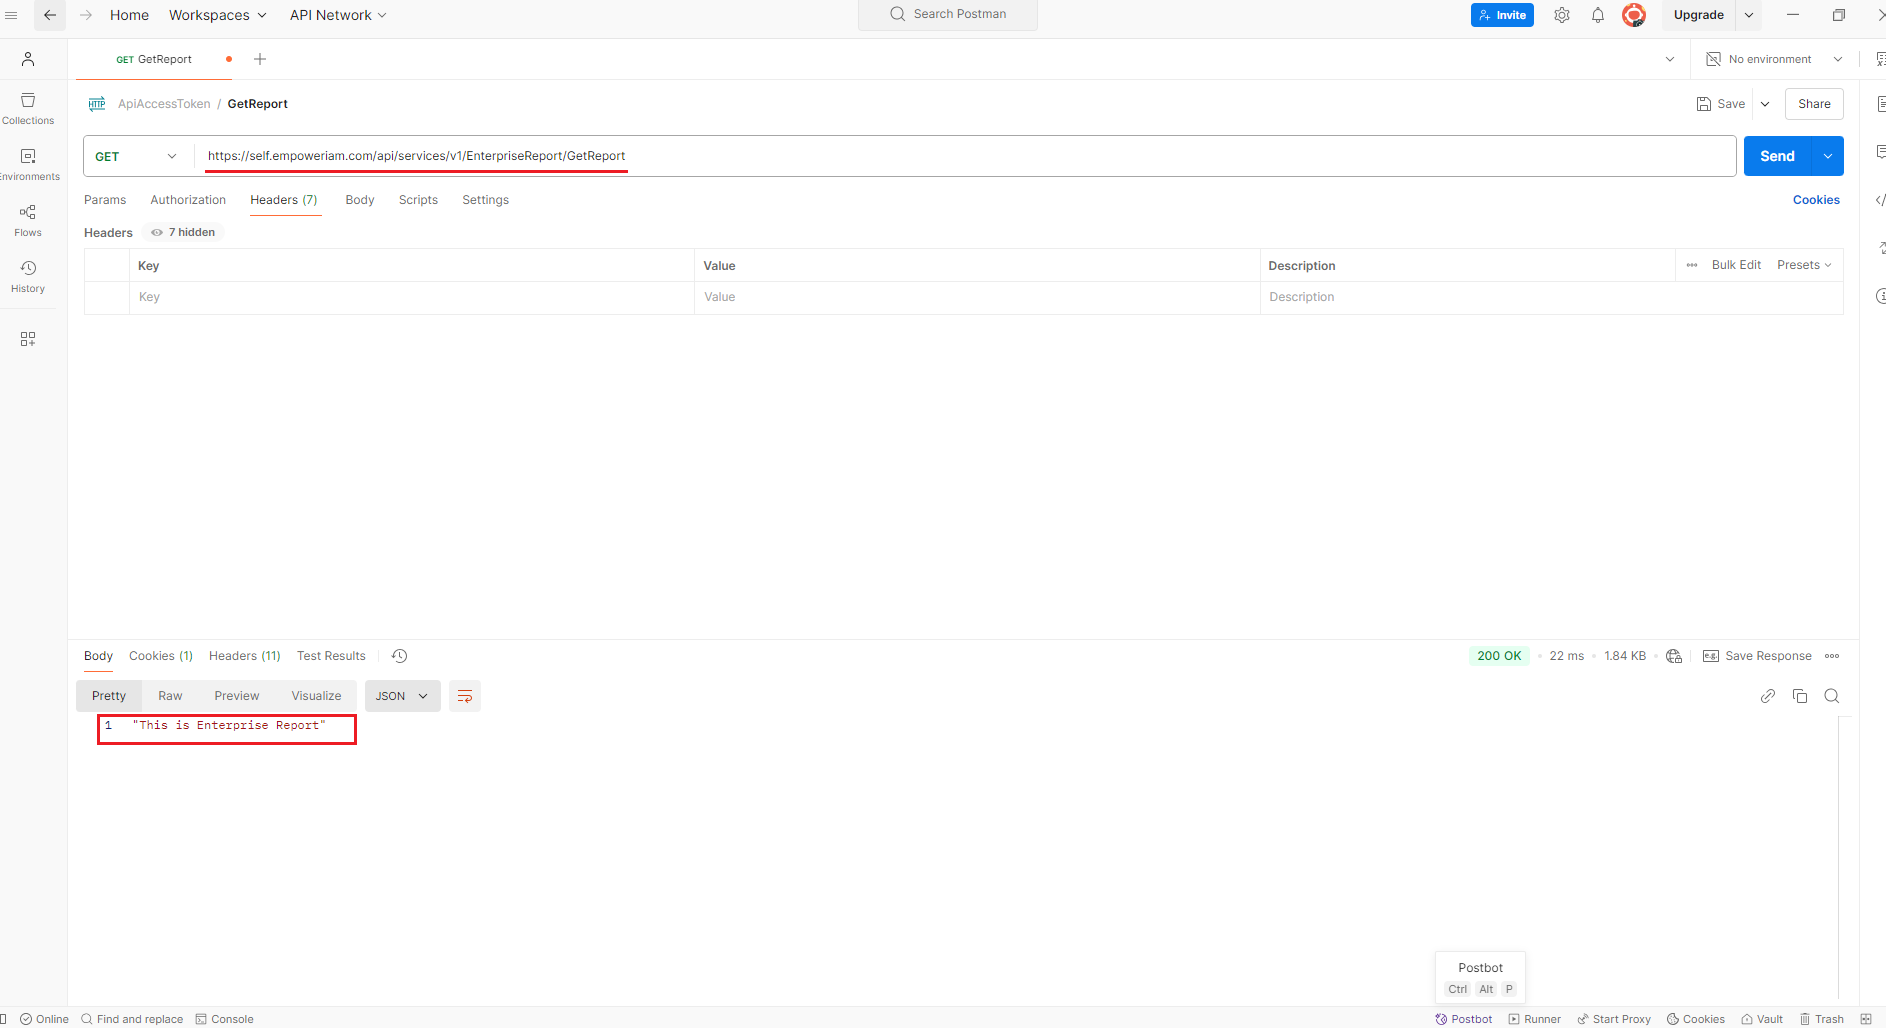
Task: Open the Presets dropdown
Action: click(x=1804, y=265)
